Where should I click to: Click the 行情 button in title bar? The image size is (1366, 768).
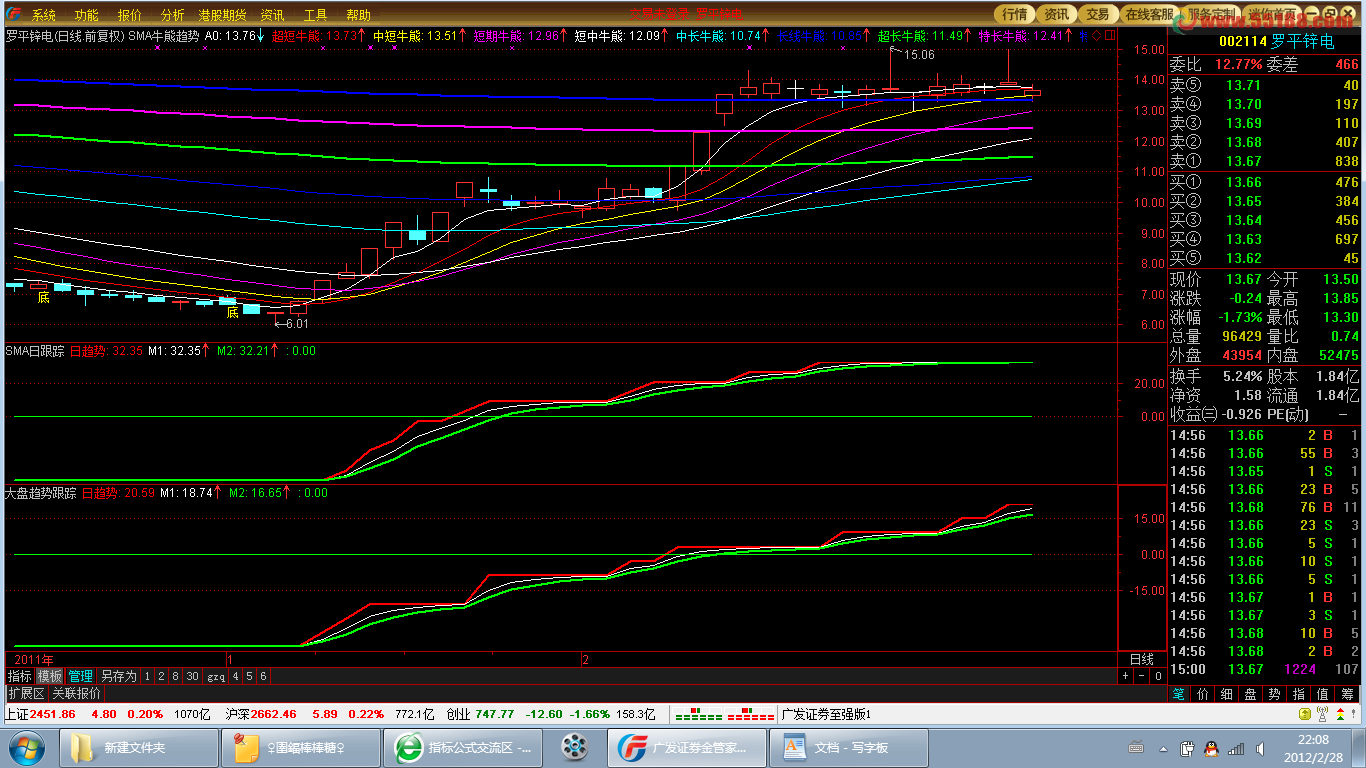[1015, 14]
